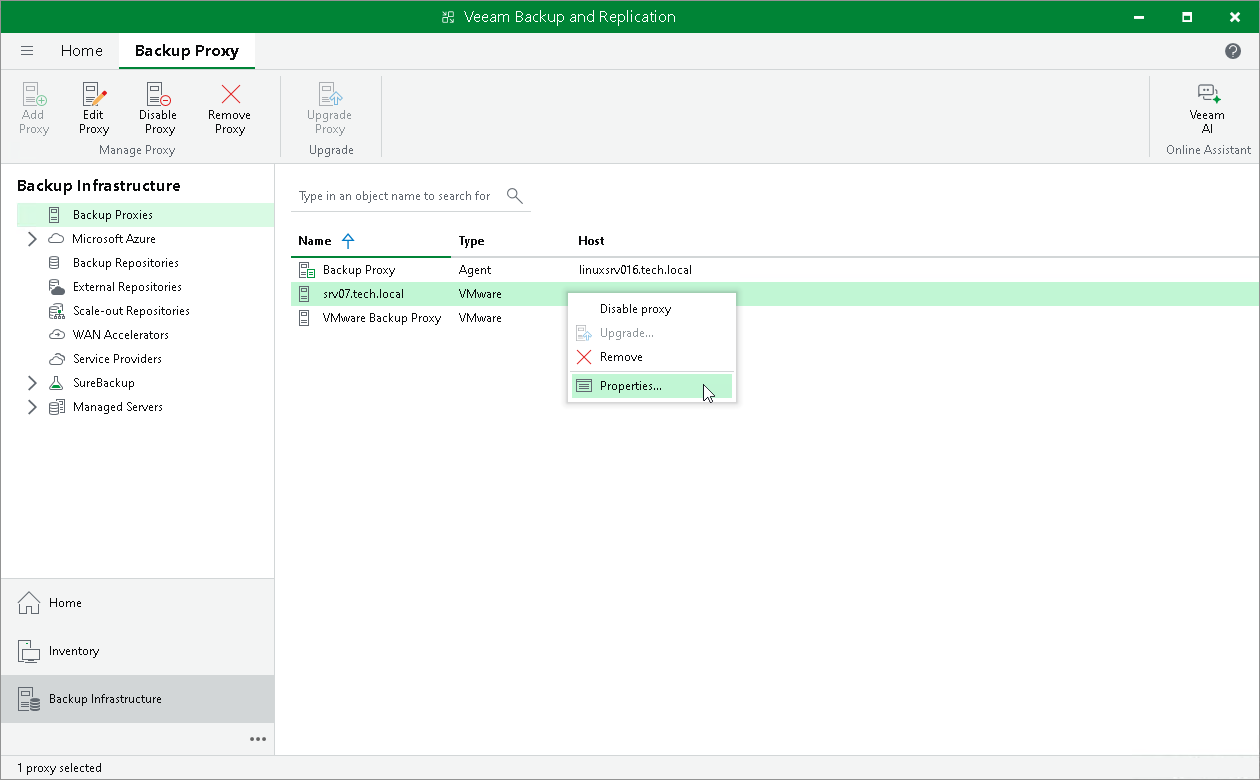1260x780 pixels.
Task: Sort by the Host column header
Action: (x=591, y=241)
